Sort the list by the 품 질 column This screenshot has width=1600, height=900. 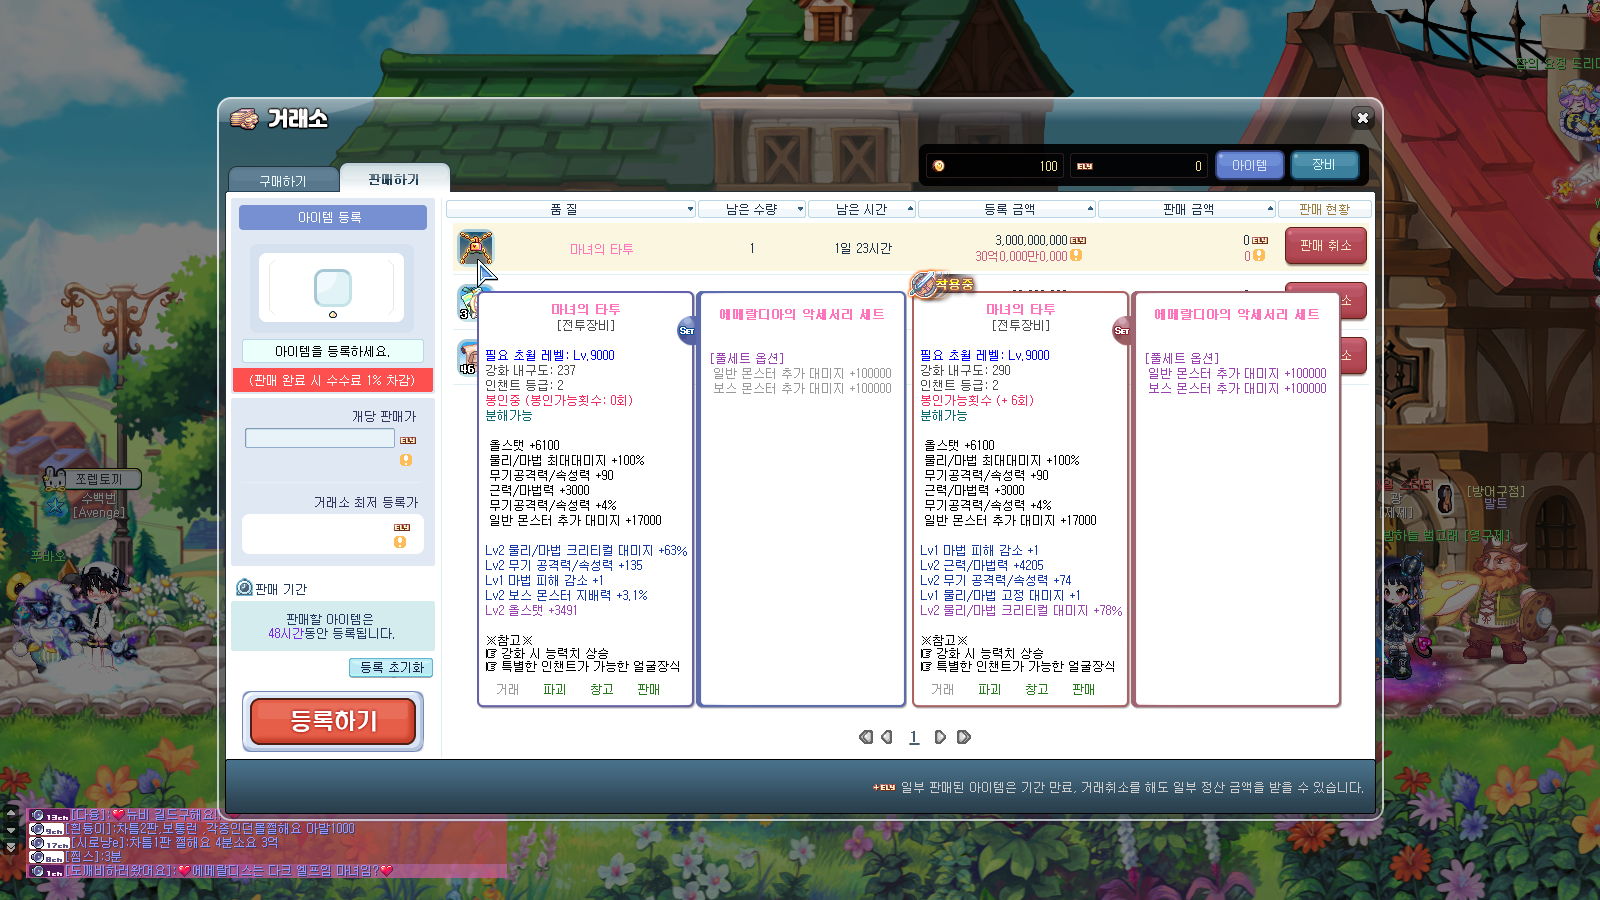[571, 209]
